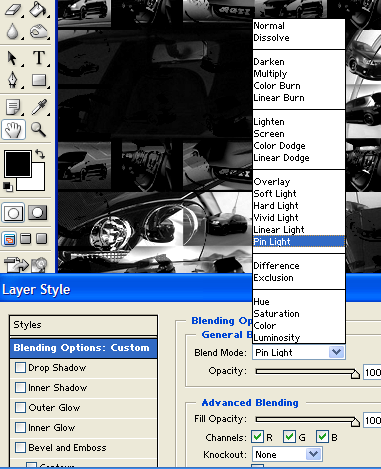Choose Exclusion blend mode
381x469 pixels.
(299, 278)
